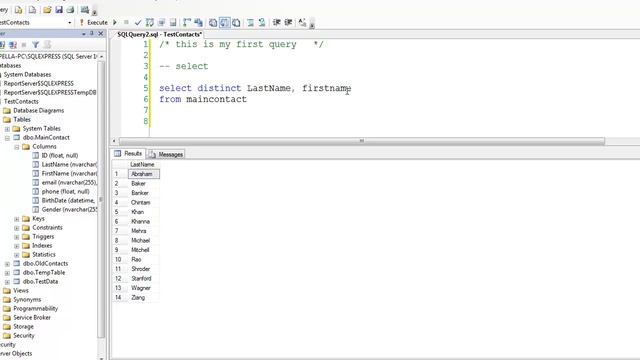The image size is (640, 360).
Task: Click the Analysis Services query icon
Action: 32,10
